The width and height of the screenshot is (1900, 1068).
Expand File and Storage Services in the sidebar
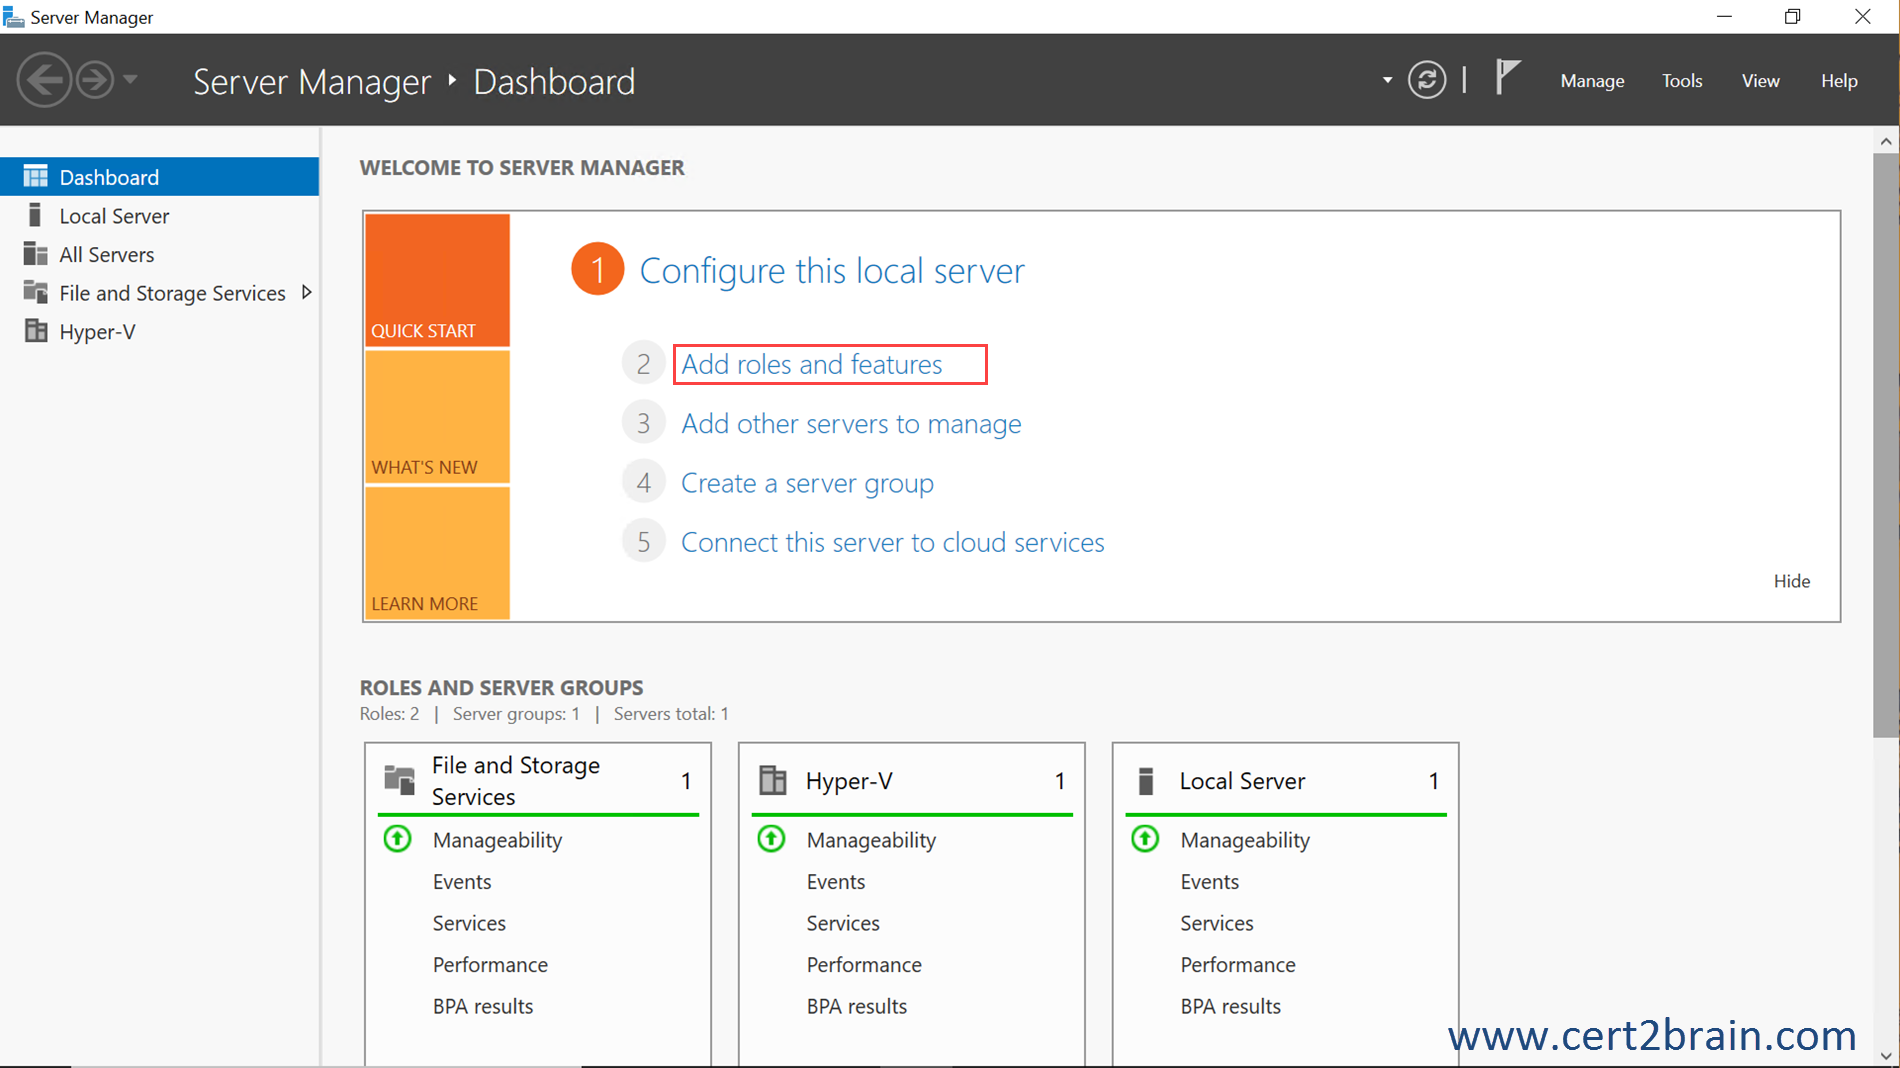(x=306, y=292)
